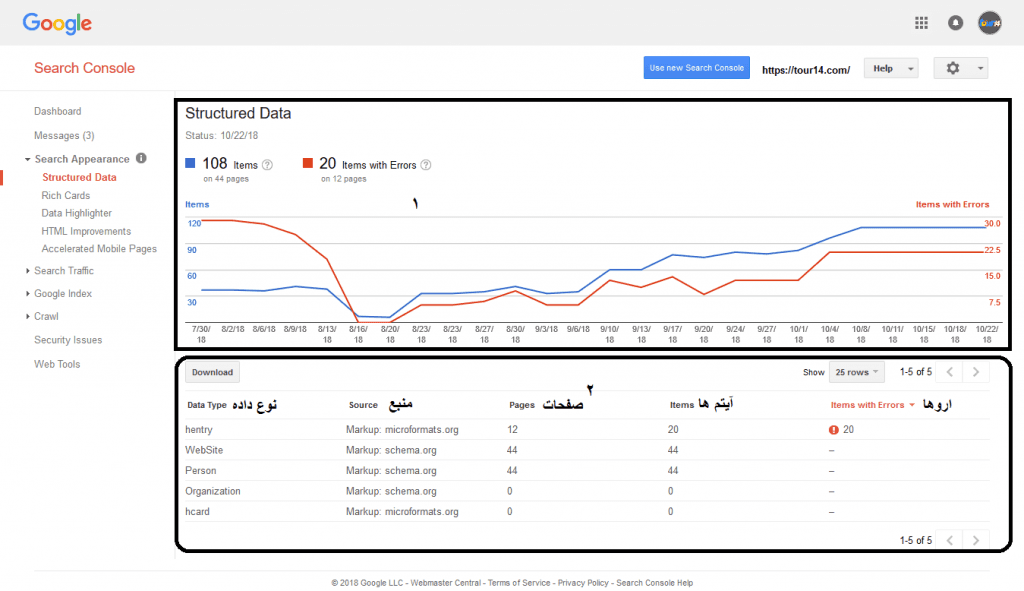Open the 25 rows dropdown
Screen dimensions: 1024x591
(857, 372)
